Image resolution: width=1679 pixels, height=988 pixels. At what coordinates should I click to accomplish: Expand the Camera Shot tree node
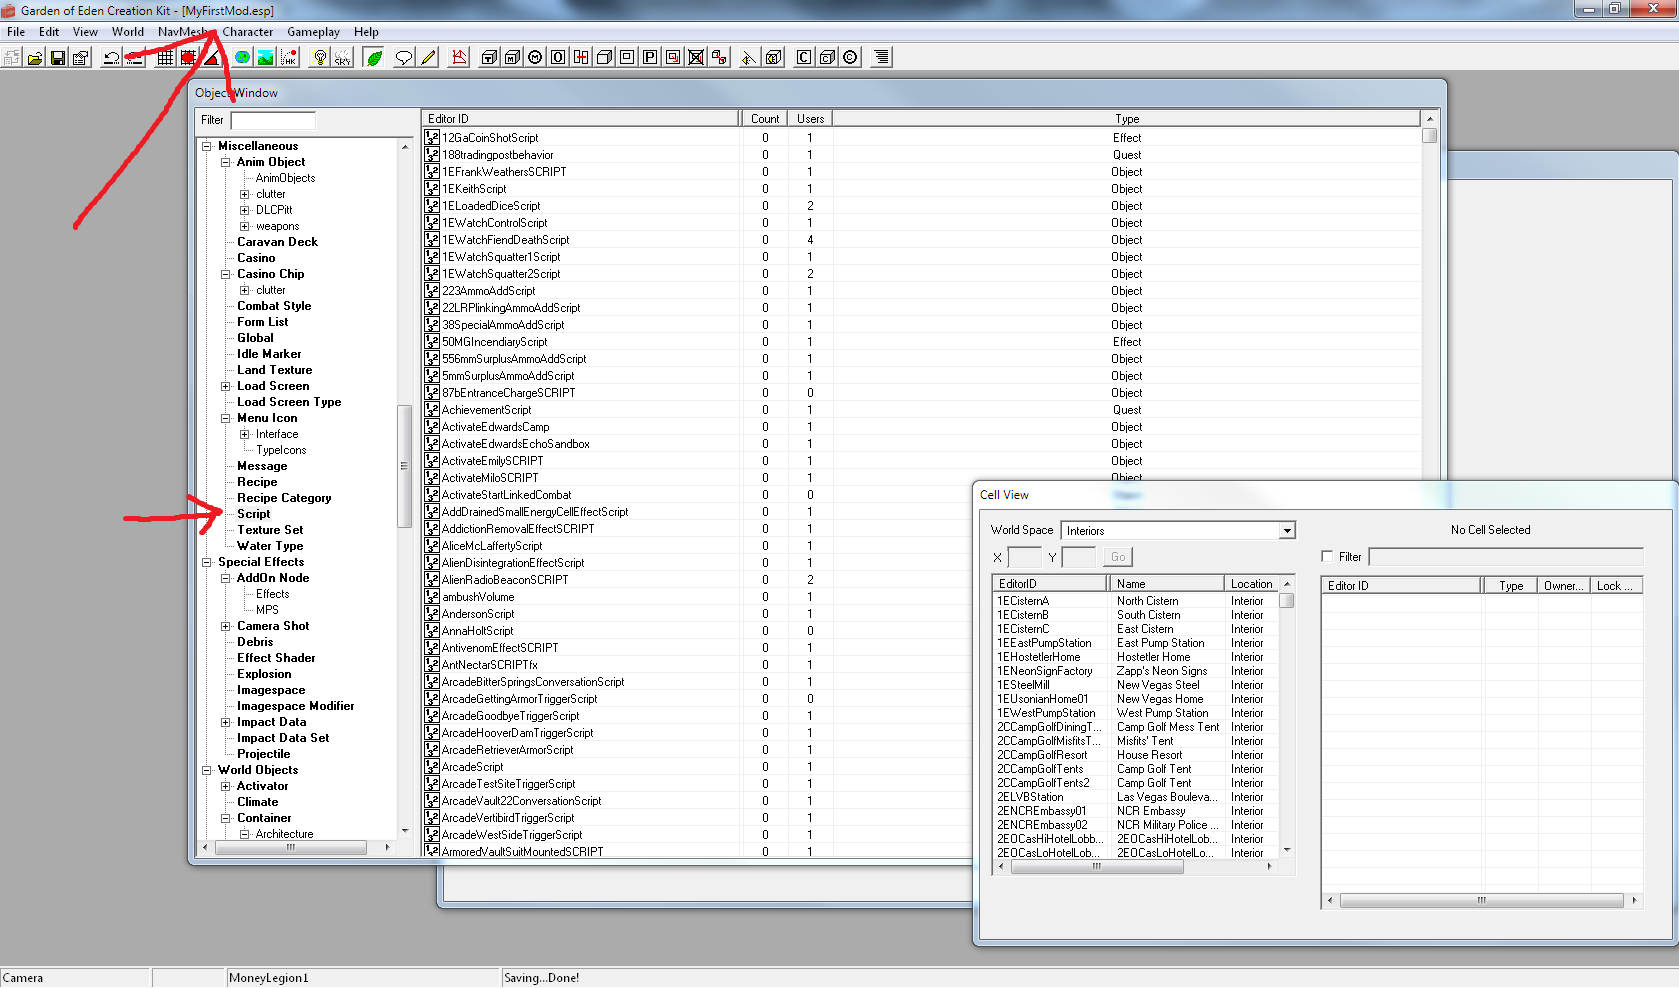[x=226, y=626]
